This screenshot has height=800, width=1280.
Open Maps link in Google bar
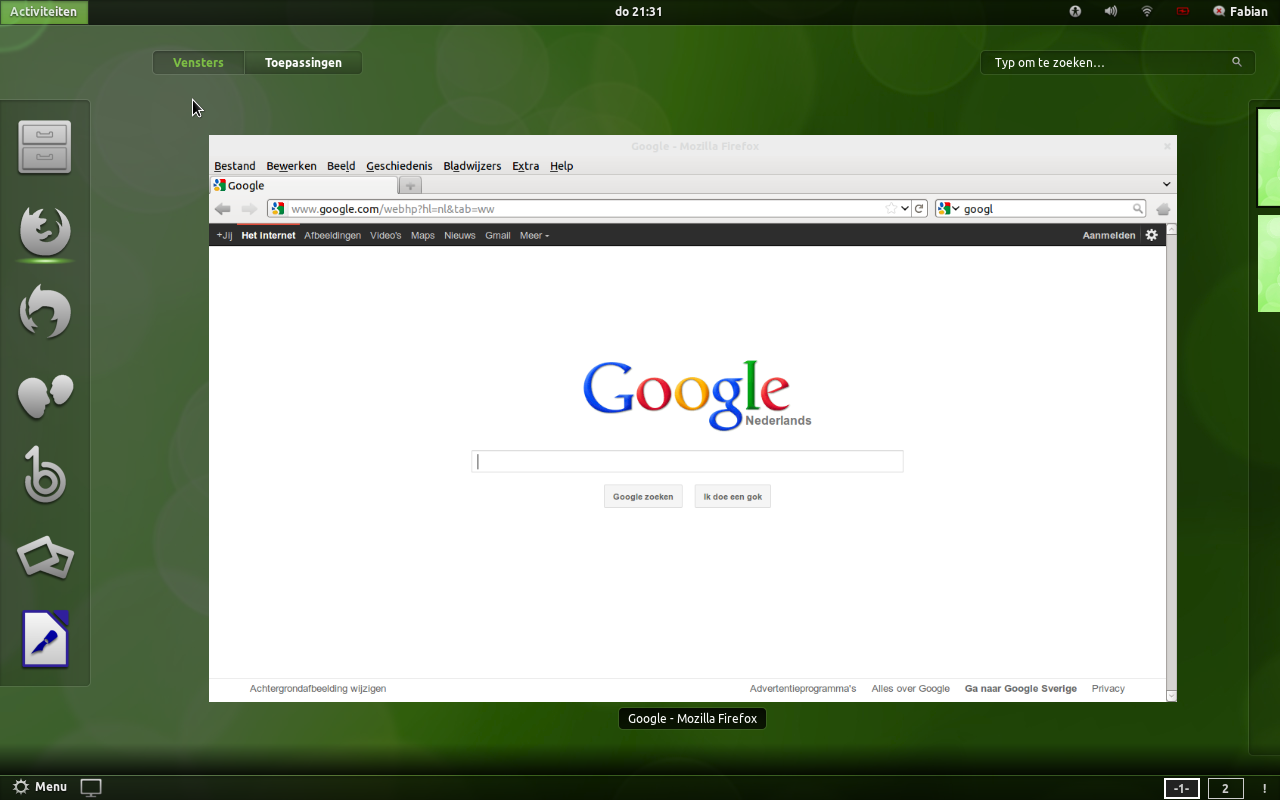(423, 235)
